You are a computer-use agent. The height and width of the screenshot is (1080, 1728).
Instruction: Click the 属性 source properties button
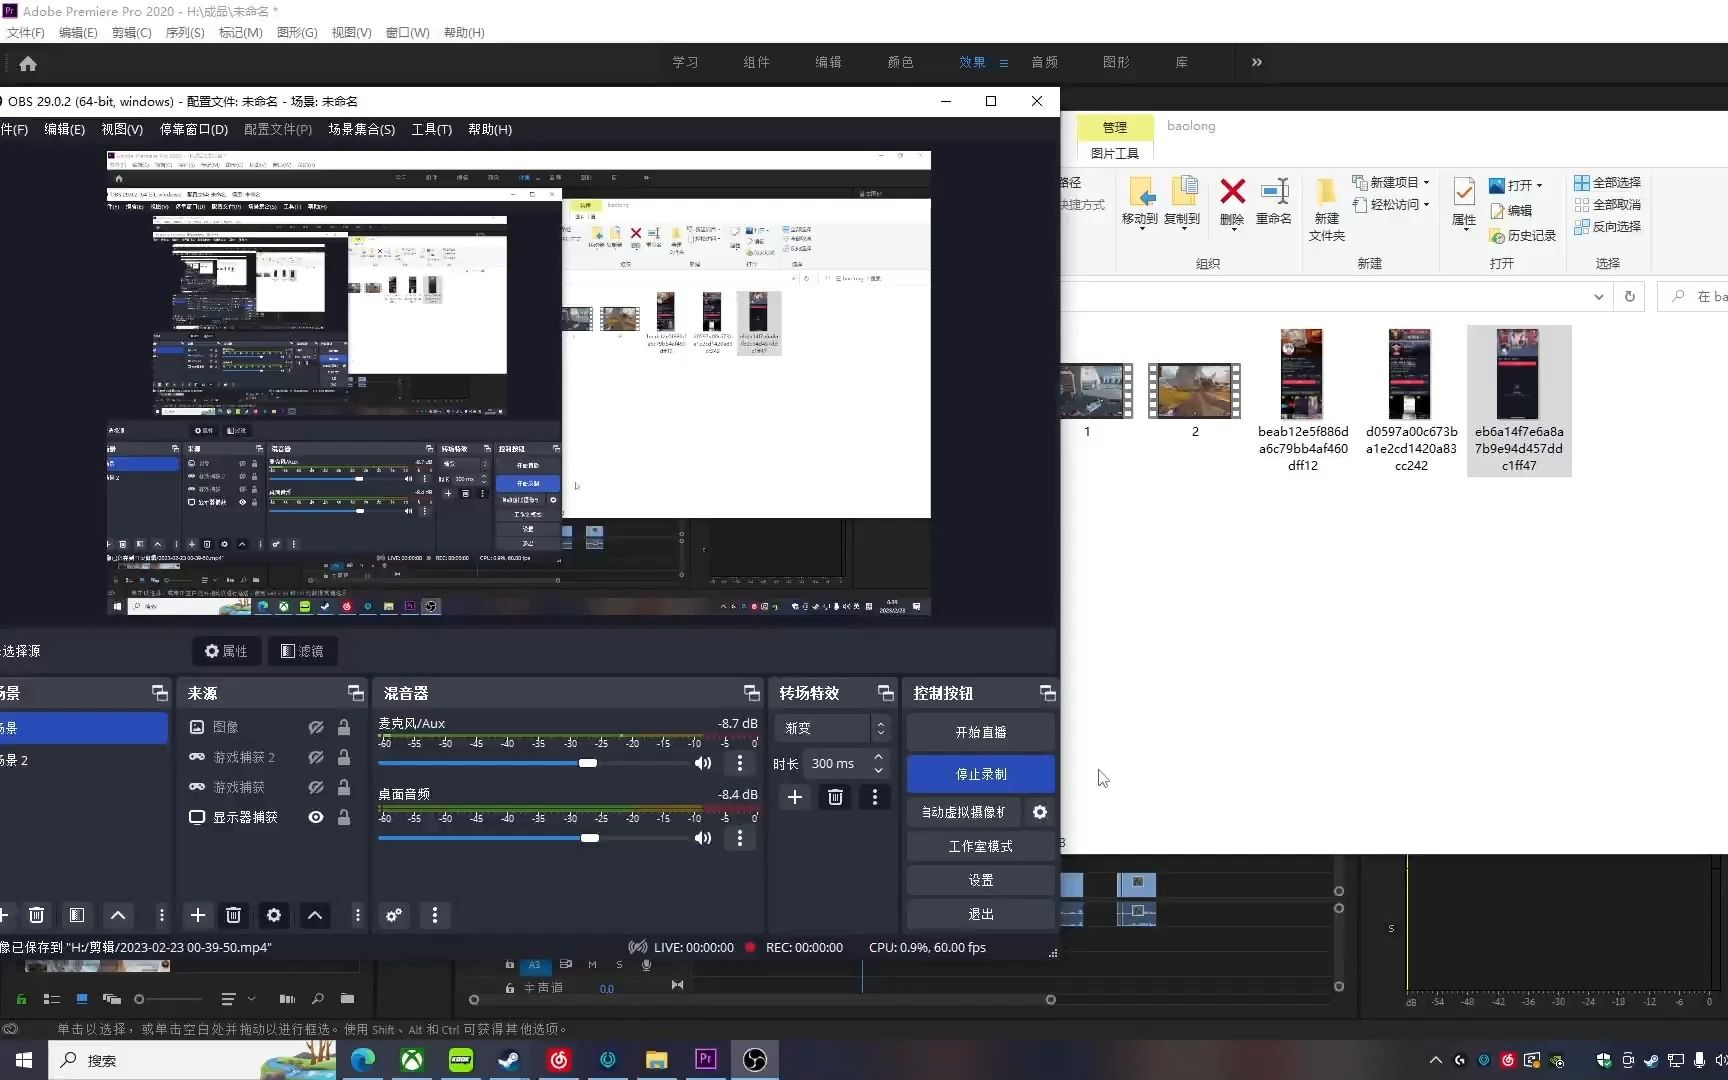point(226,651)
